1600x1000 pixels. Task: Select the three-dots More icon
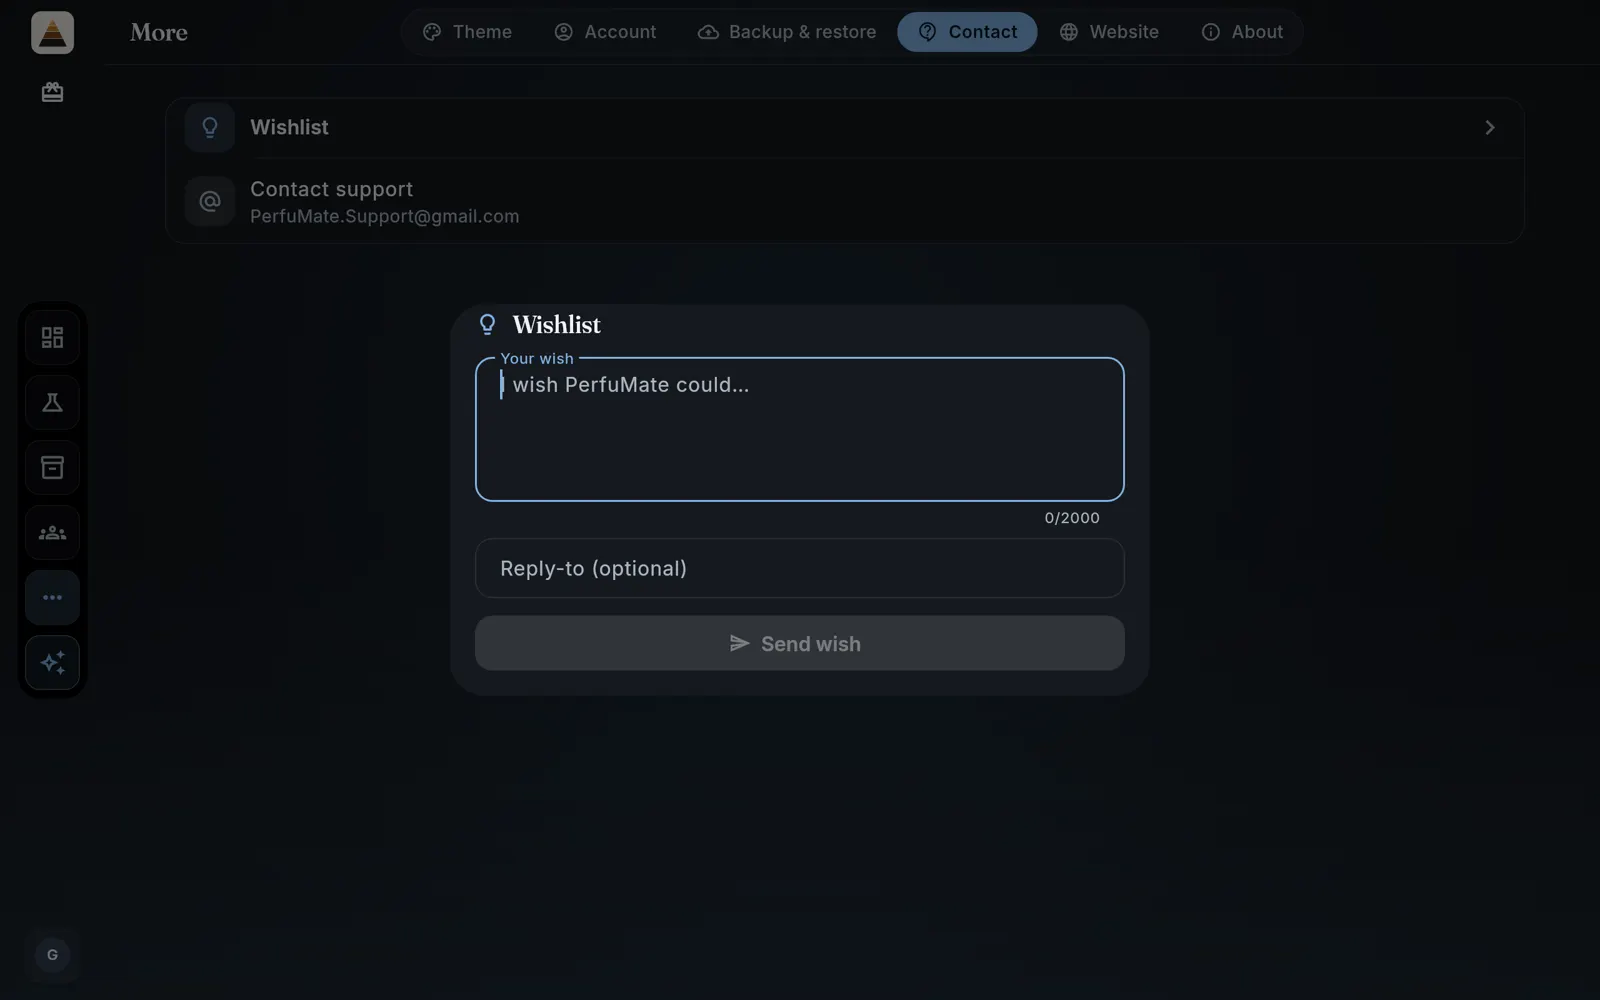(x=52, y=597)
